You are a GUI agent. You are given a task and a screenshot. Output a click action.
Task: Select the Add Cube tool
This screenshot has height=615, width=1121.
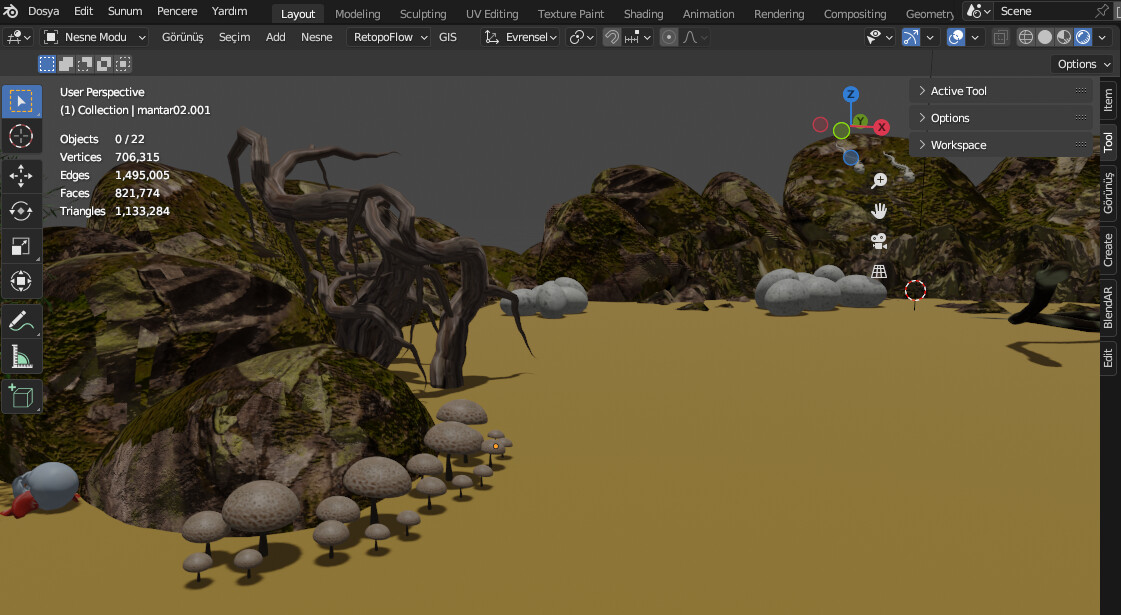tap(21, 396)
